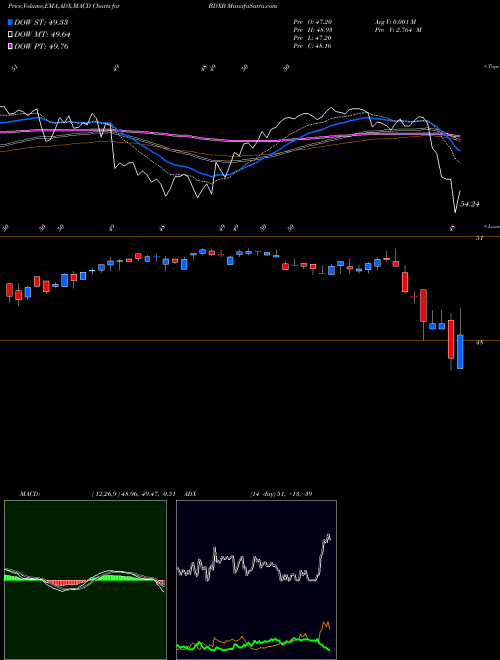Click the 'Pre H: 48.93' value
The image size is (500, 660).
tap(313, 30)
